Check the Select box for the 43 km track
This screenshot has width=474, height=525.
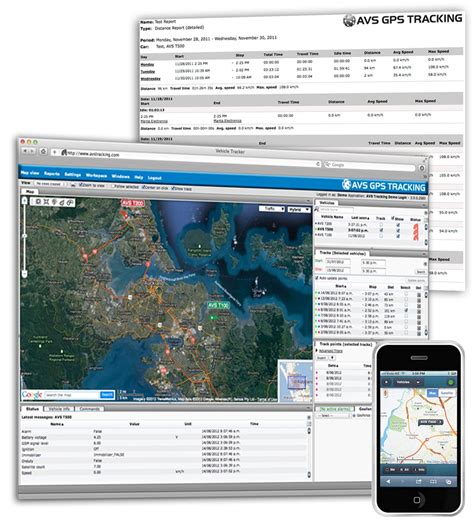click(x=406, y=294)
